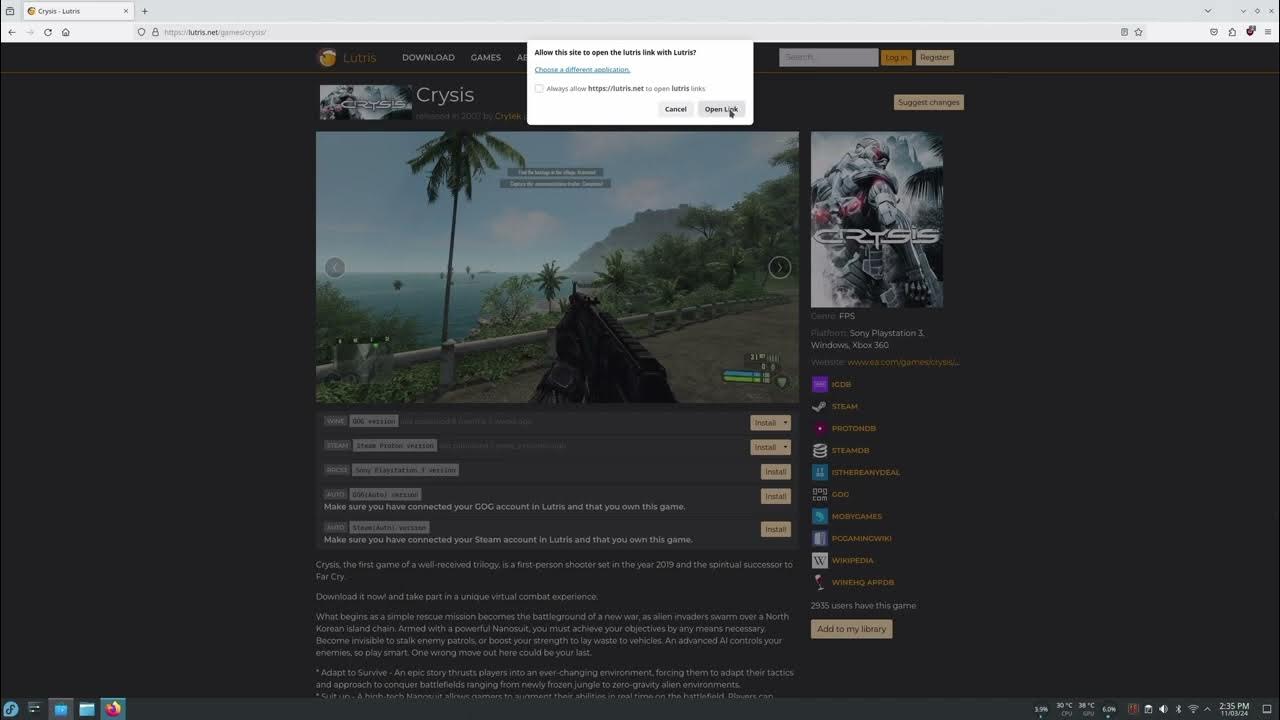Open the GAMES menu item

click(x=485, y=57)
